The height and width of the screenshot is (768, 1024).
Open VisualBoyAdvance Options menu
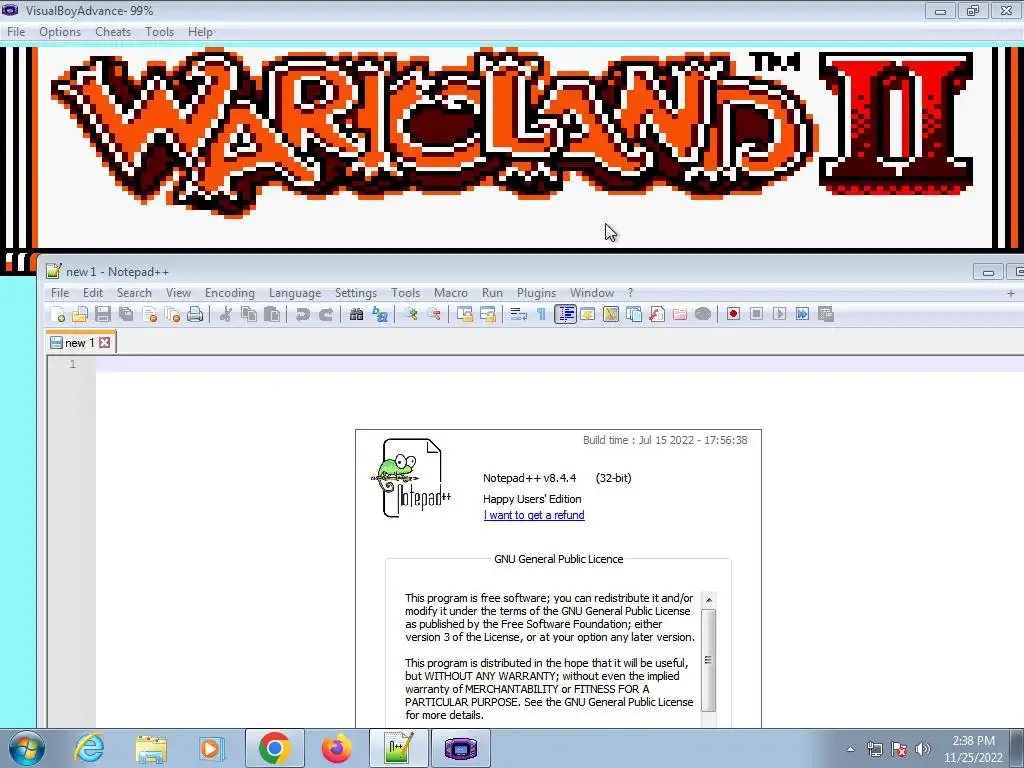point(60,32)
